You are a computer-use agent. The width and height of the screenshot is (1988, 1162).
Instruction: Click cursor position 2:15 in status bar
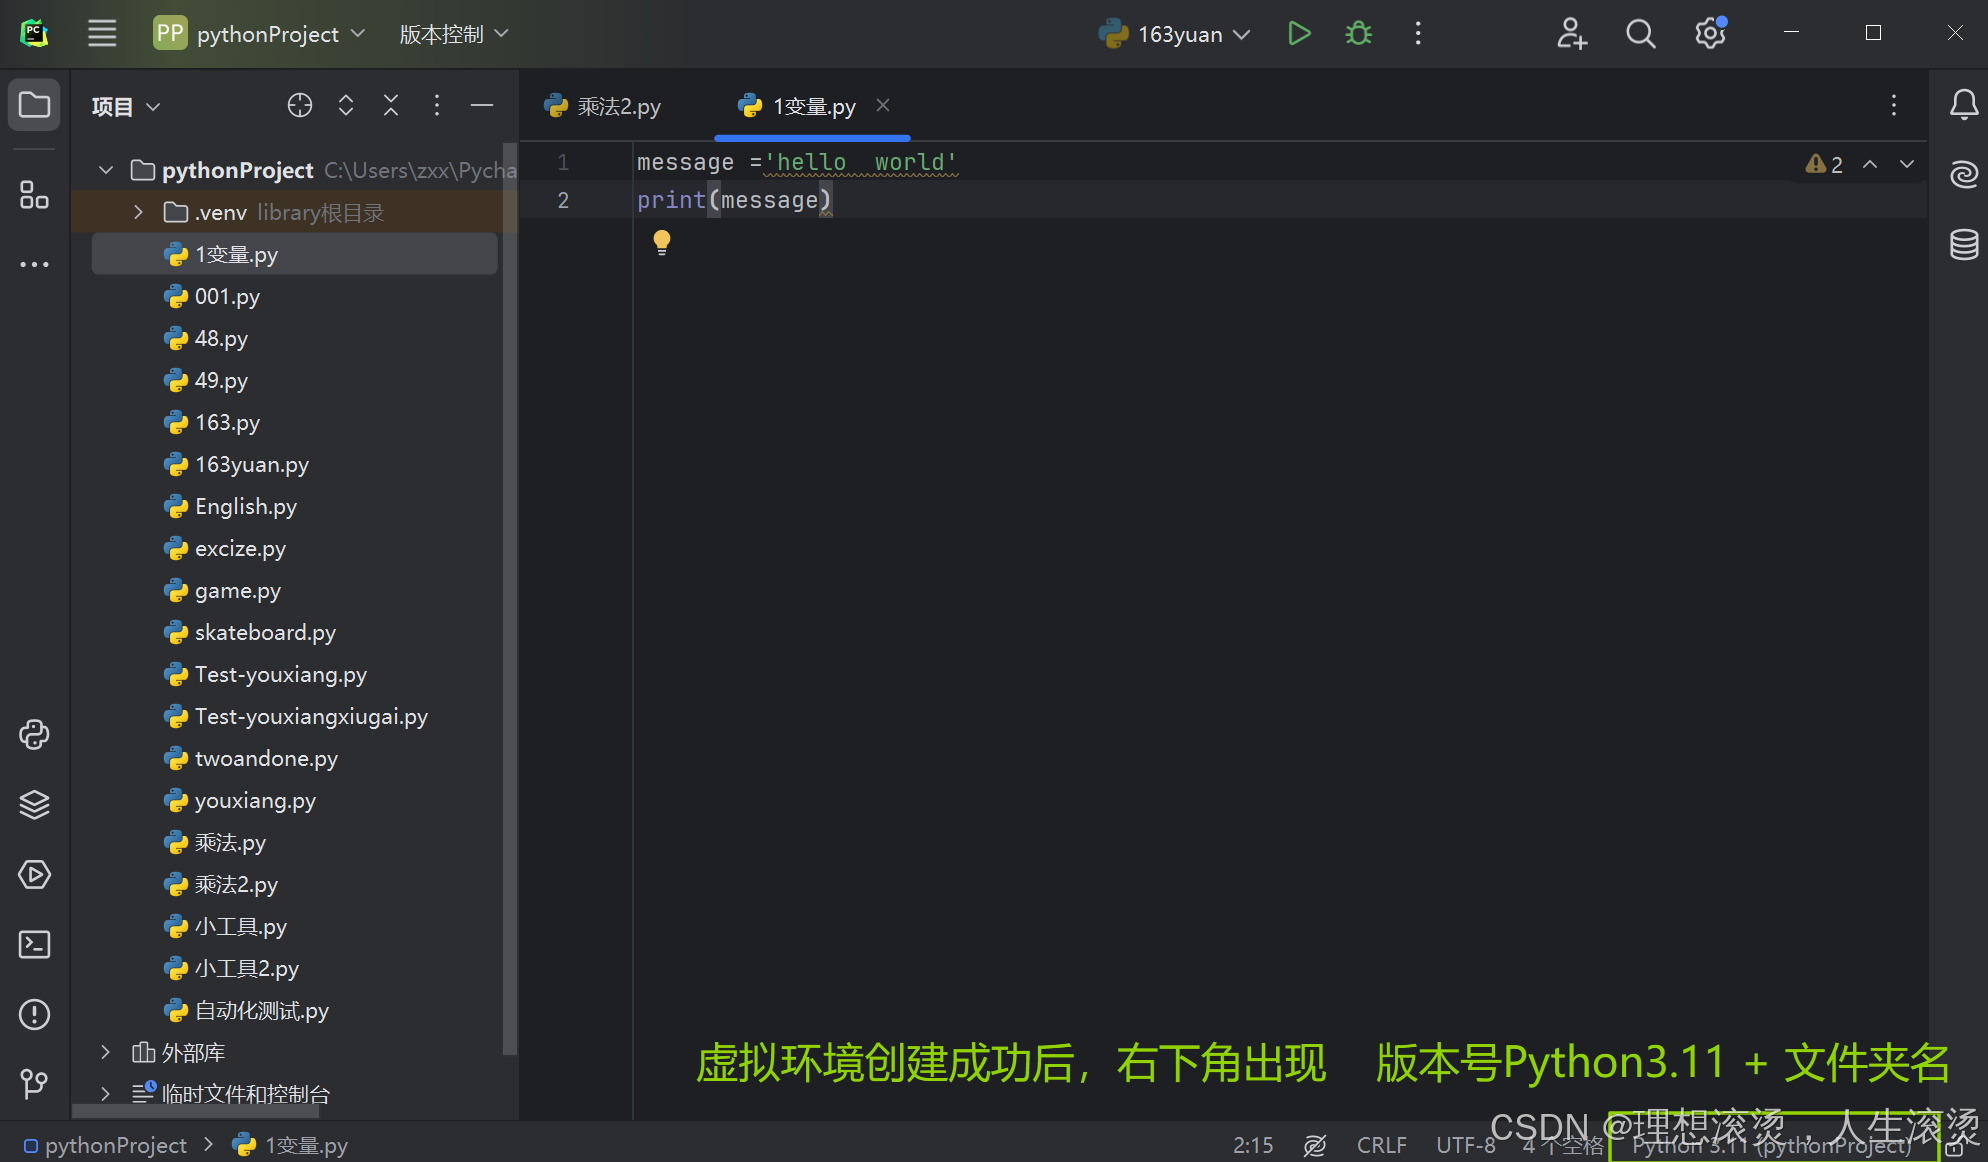tap(1253, 1145)
